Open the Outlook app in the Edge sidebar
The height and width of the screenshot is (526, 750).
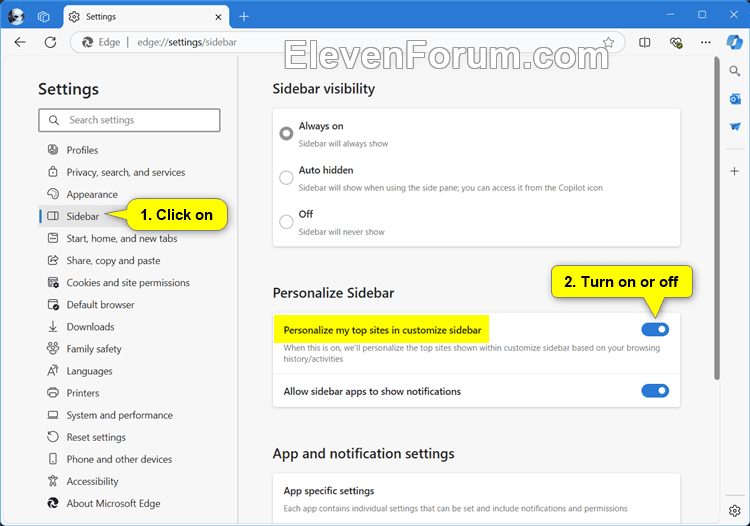coord(735,99)
